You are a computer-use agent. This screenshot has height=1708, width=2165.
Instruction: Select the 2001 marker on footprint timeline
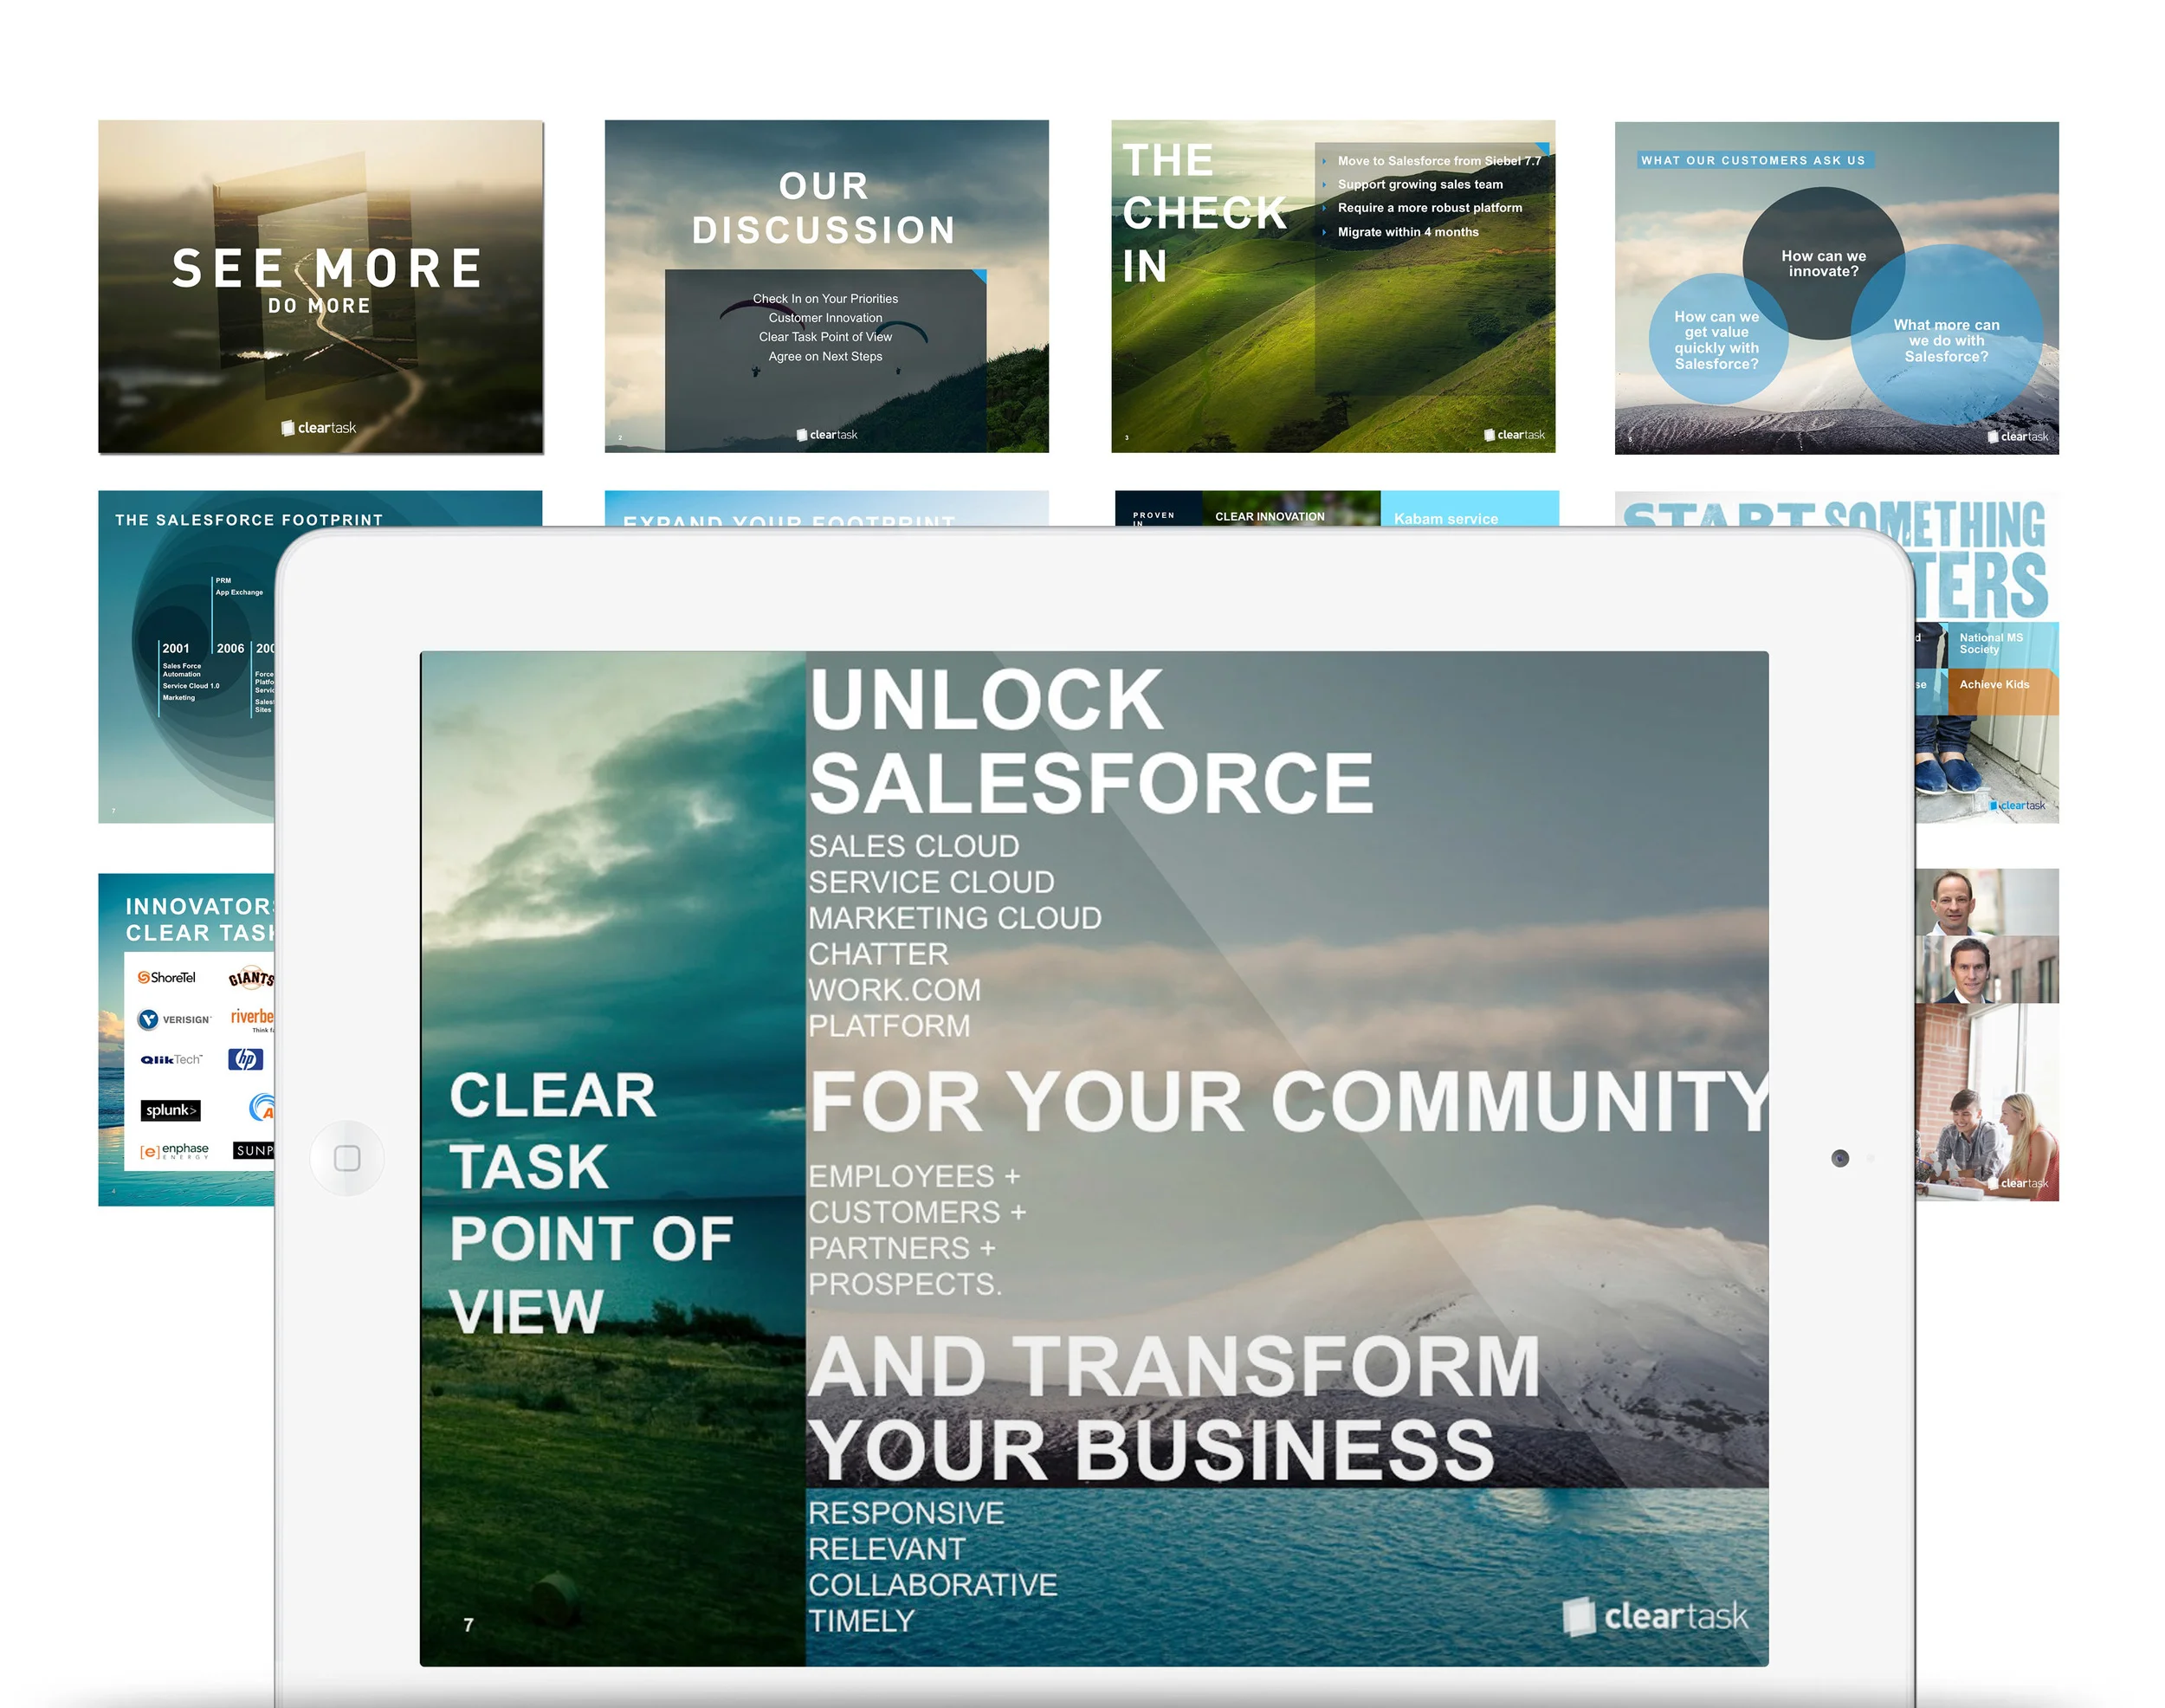(175, 649)
